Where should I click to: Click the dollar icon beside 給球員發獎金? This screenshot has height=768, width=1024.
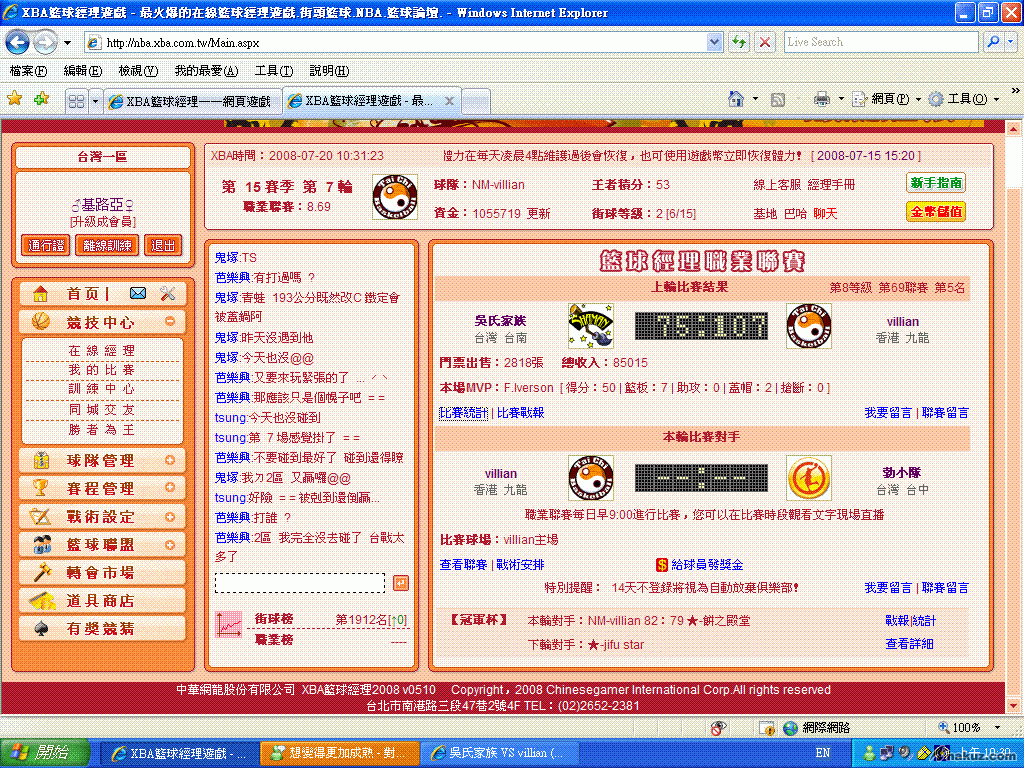tap(662, 565)
